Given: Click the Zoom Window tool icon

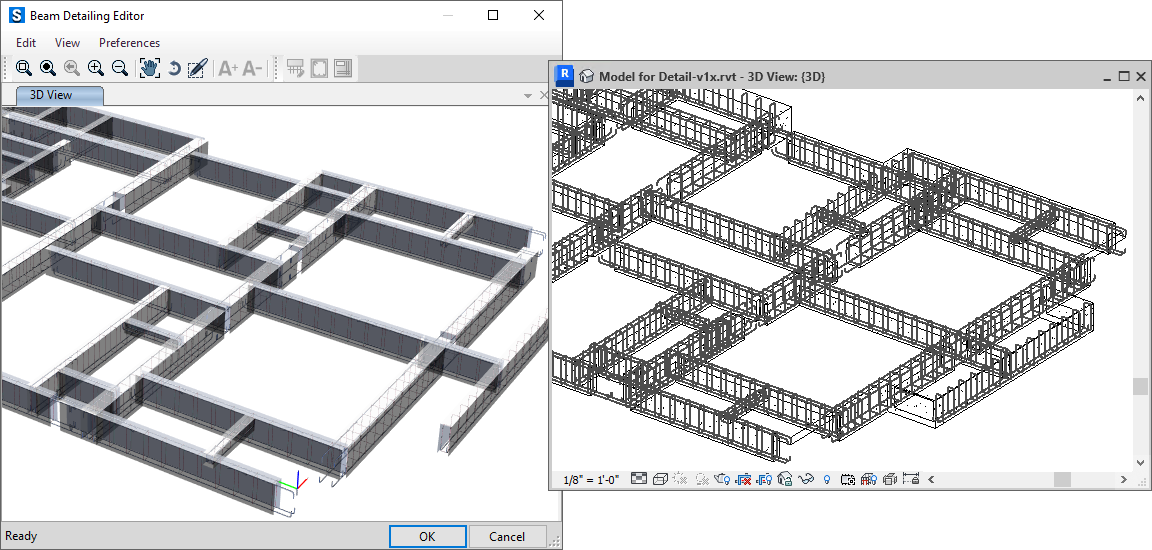Looking at the screenshot, I should pos(24,68).
